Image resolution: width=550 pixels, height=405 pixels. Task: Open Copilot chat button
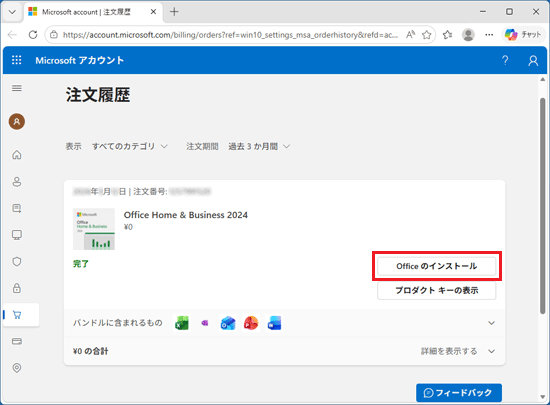coord(523,35)
